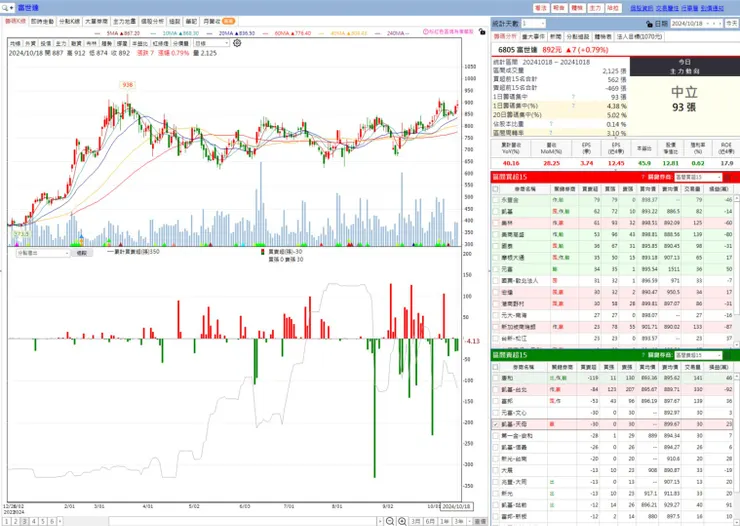
Task: Set chart range to 3月
Action: pyautogui.click(x=415, y=521)
